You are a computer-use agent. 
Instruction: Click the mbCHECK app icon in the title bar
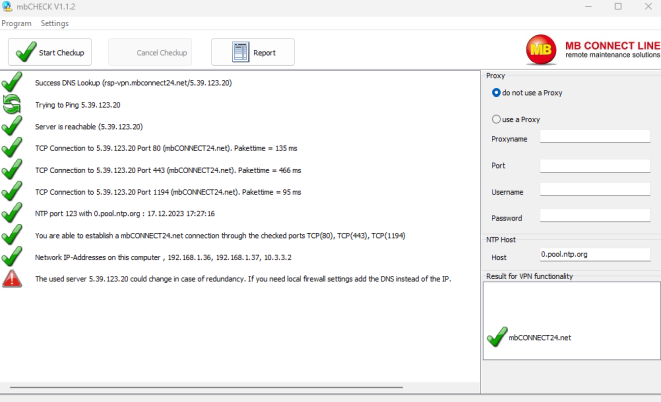pos(7,7)
